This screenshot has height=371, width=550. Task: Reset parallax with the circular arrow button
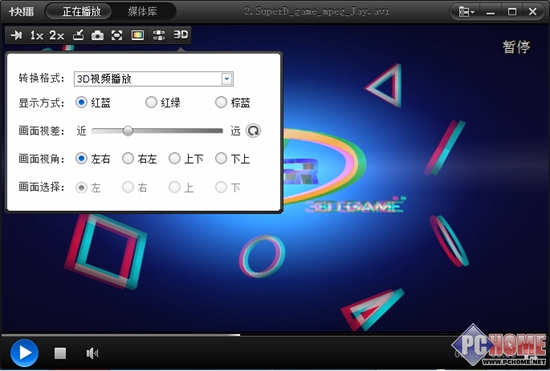pyautogui.click(x=253, y=131)
